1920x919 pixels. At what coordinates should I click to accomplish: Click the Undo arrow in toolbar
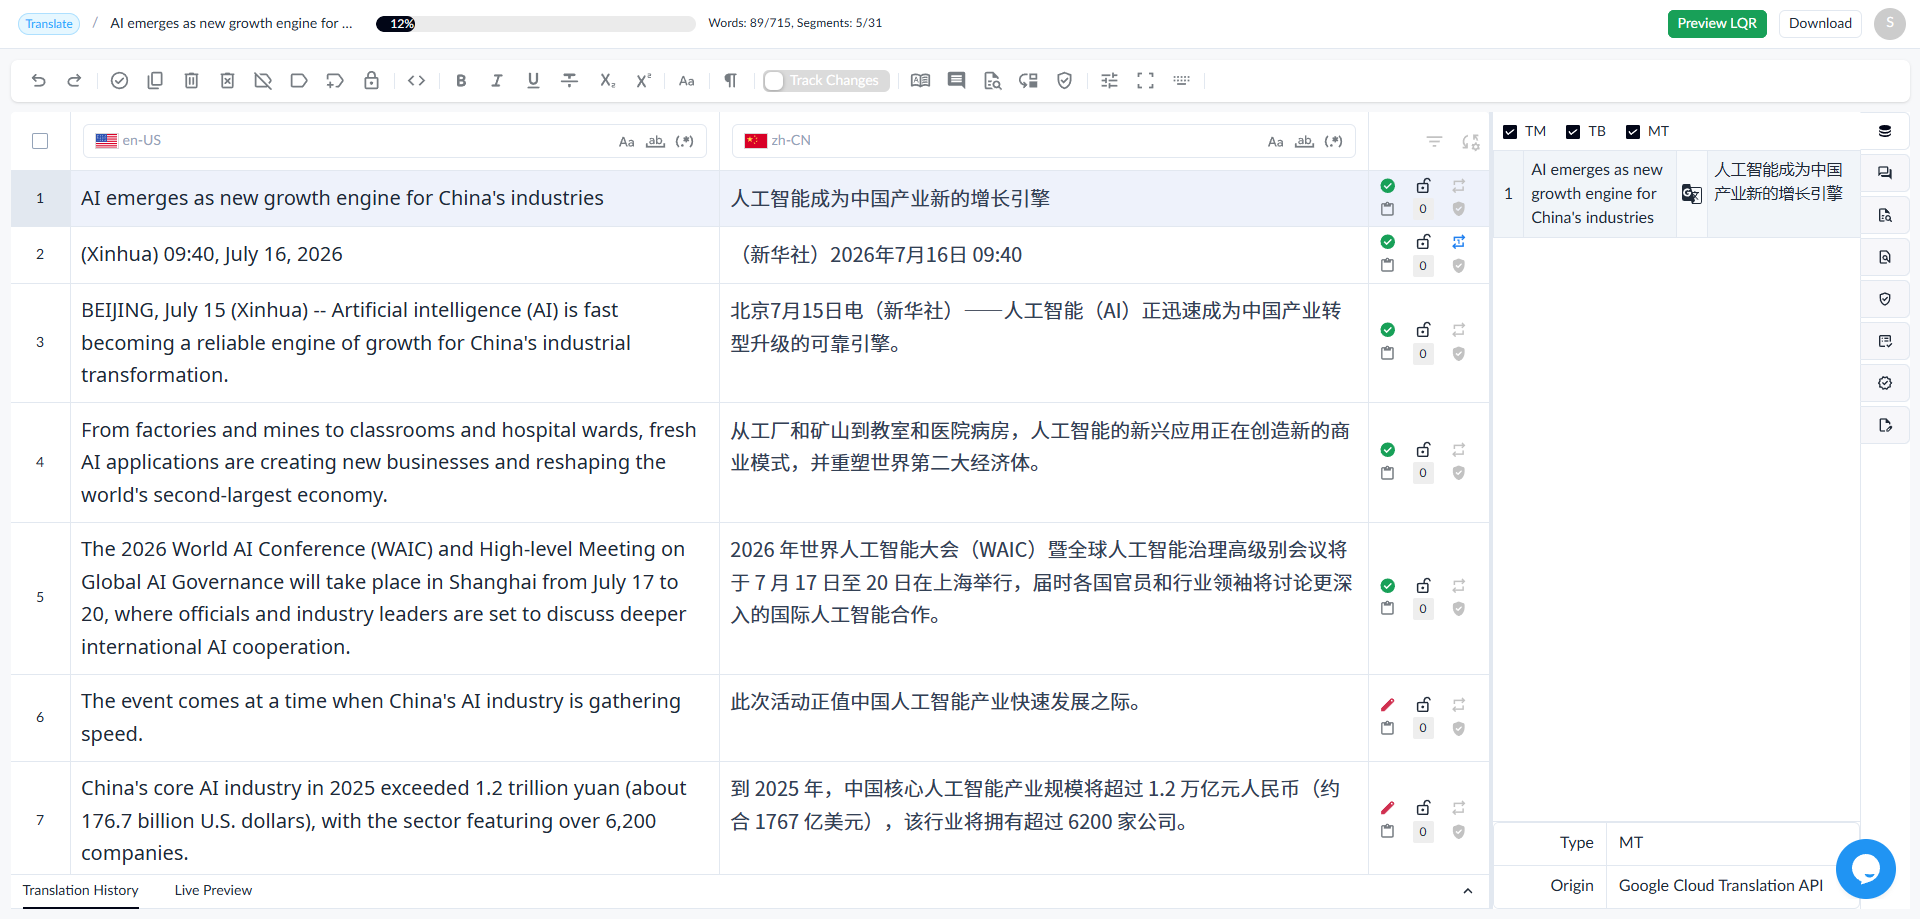39,81
